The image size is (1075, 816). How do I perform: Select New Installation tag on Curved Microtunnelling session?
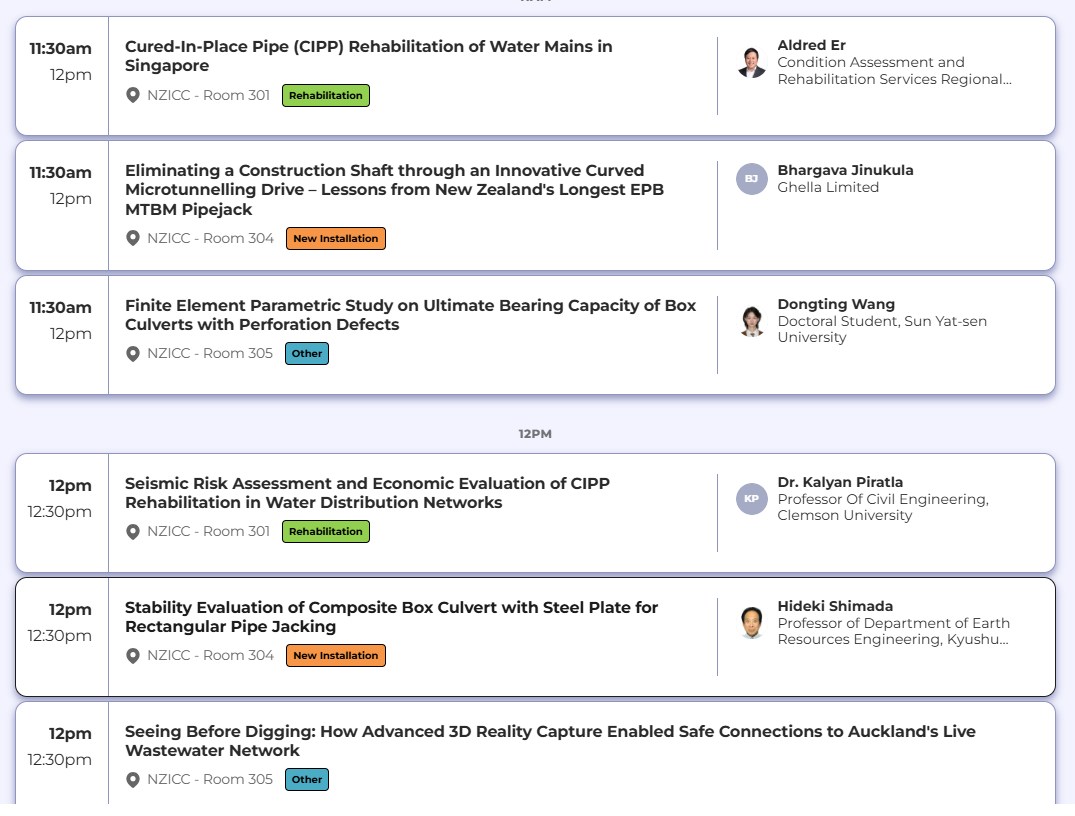[336, 239]
